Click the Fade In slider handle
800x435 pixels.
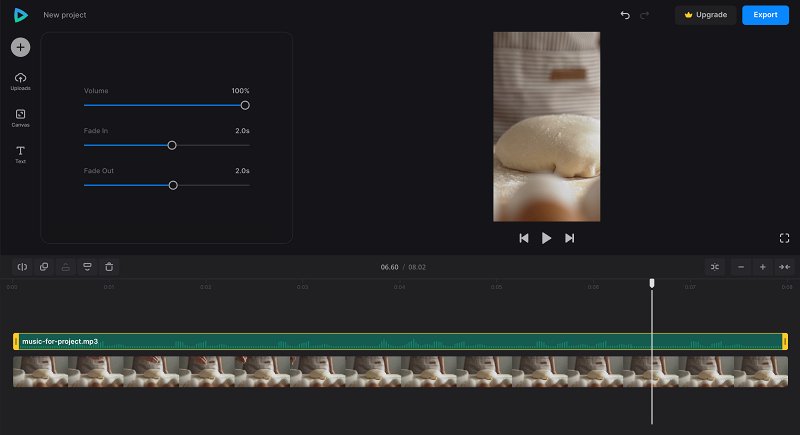172,145
